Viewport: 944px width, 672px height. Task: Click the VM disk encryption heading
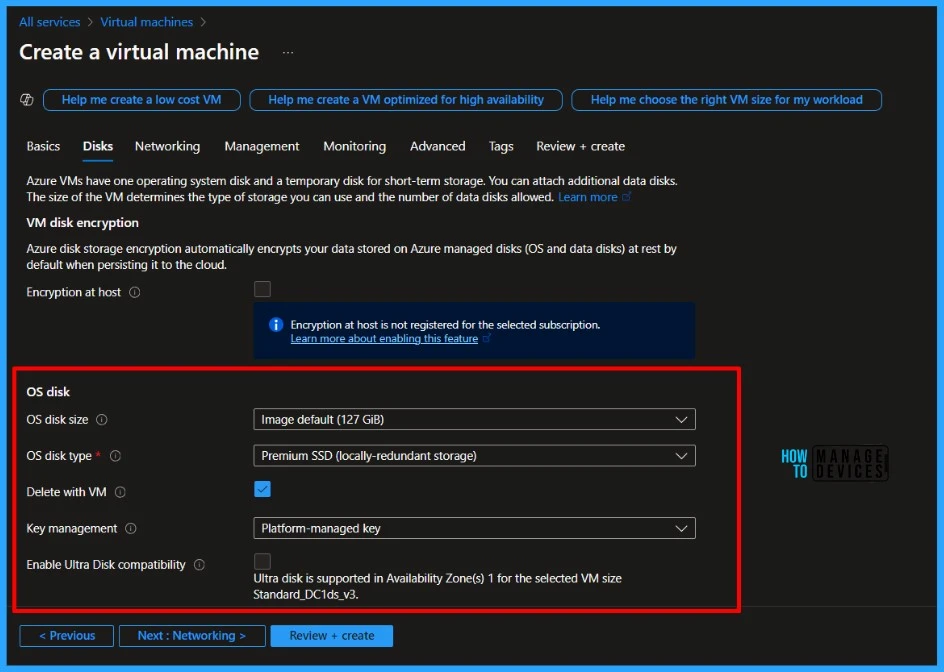tap(82, 223)
